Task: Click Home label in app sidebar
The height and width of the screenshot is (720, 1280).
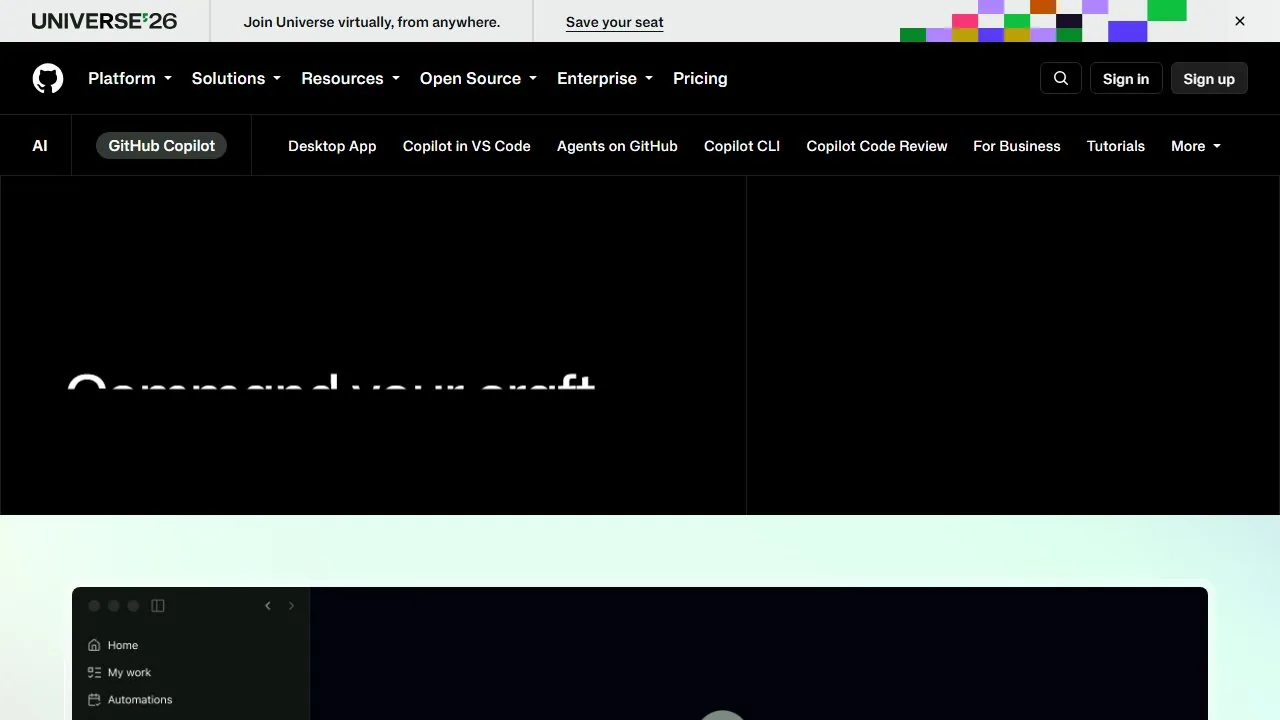Action: point(123,645)
